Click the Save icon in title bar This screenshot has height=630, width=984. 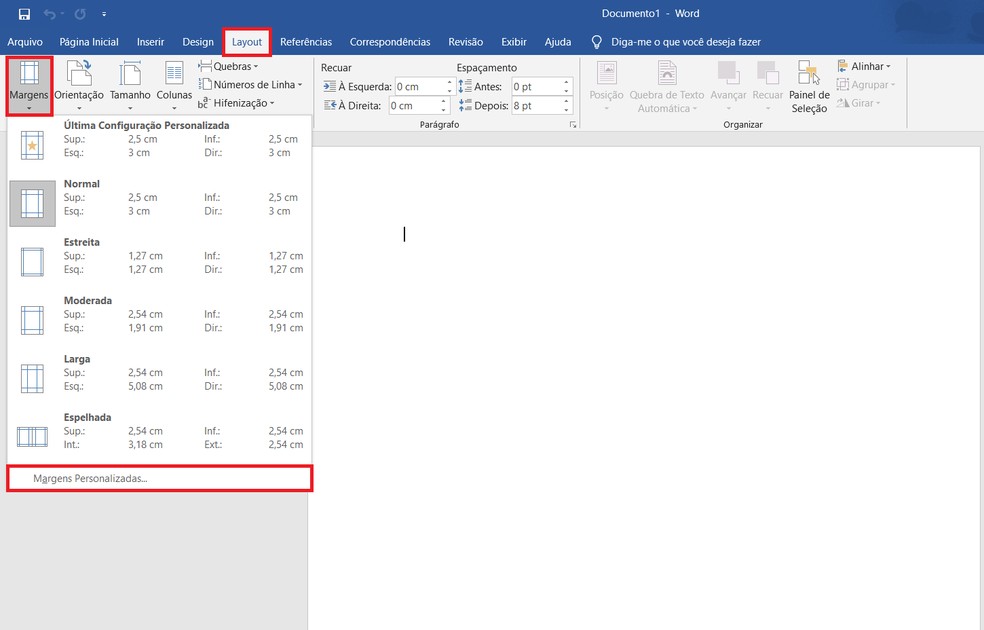pos(24,14)
